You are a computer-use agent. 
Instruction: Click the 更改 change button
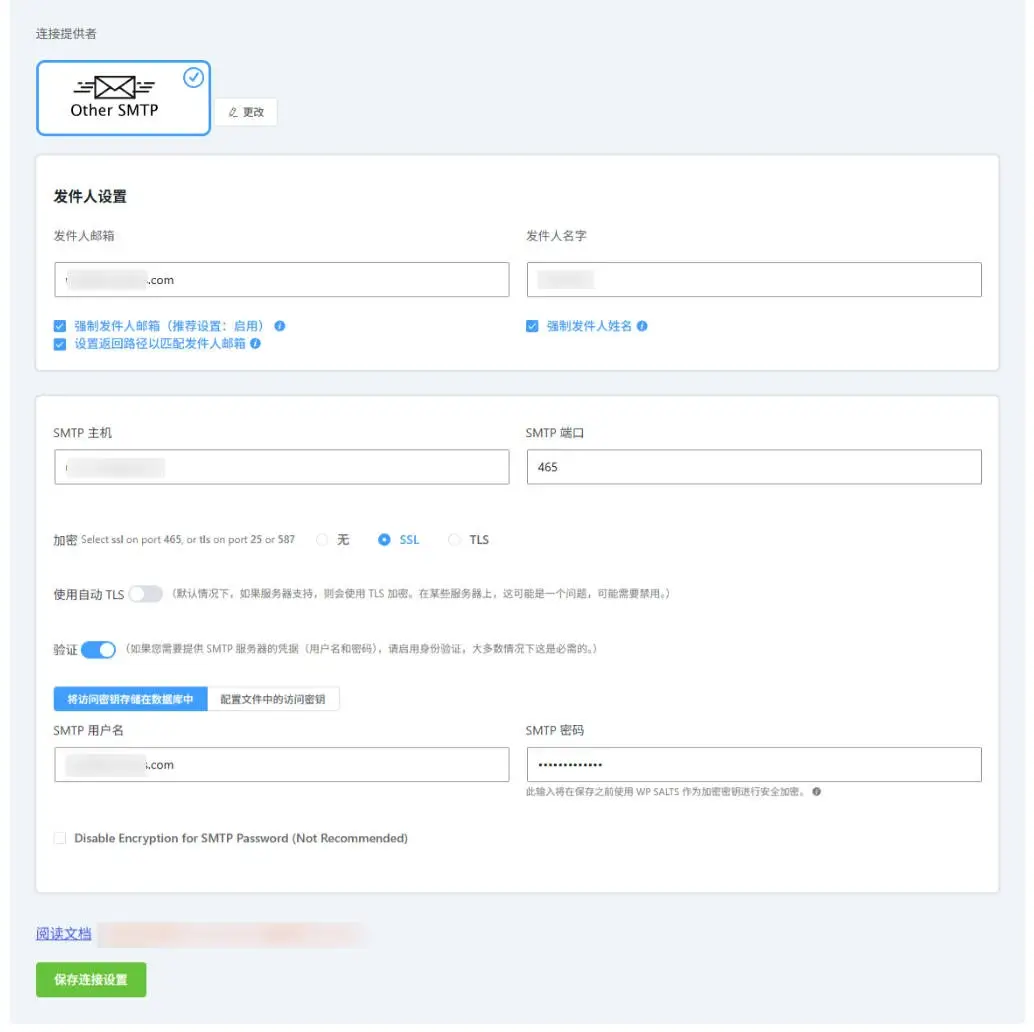click(x=246, y=112)
